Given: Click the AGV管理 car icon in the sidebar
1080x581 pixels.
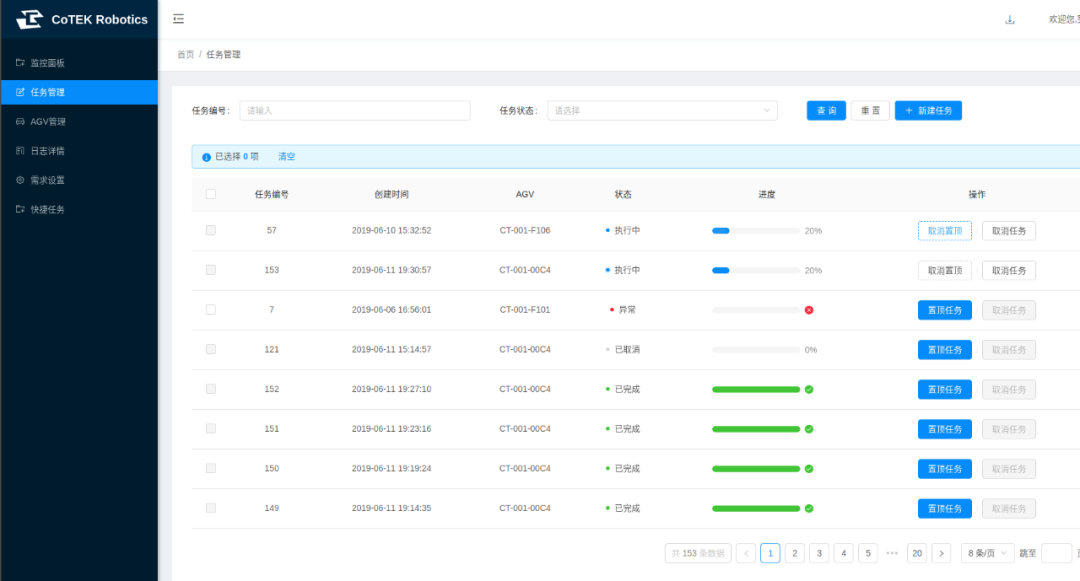Looking at the screenshot, I should [20, 122].
